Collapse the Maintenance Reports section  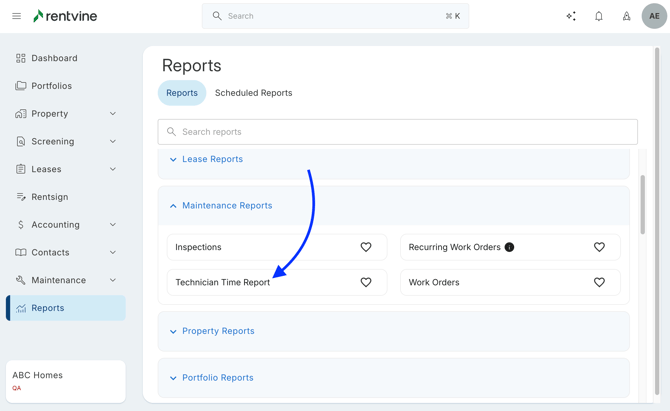point(227,206)
